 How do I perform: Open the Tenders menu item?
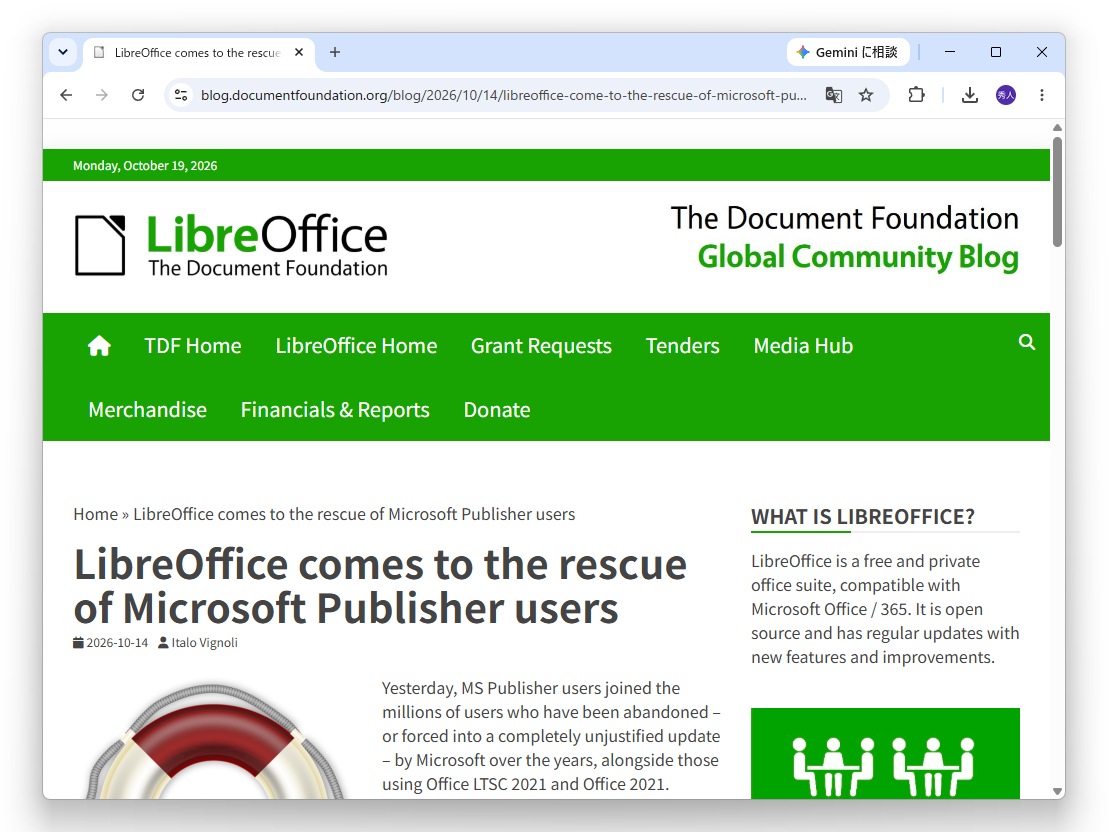click(x=683, y=346)
